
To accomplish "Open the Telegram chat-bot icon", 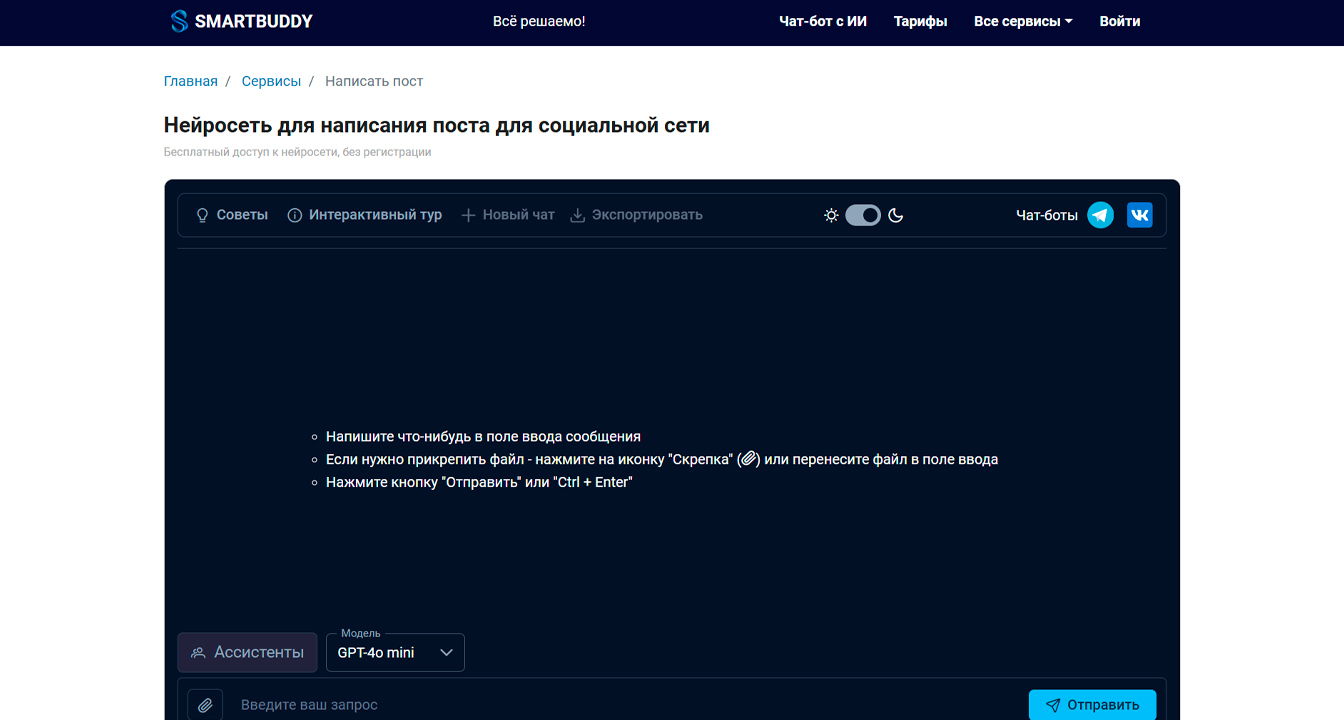I will [1100, 215].
